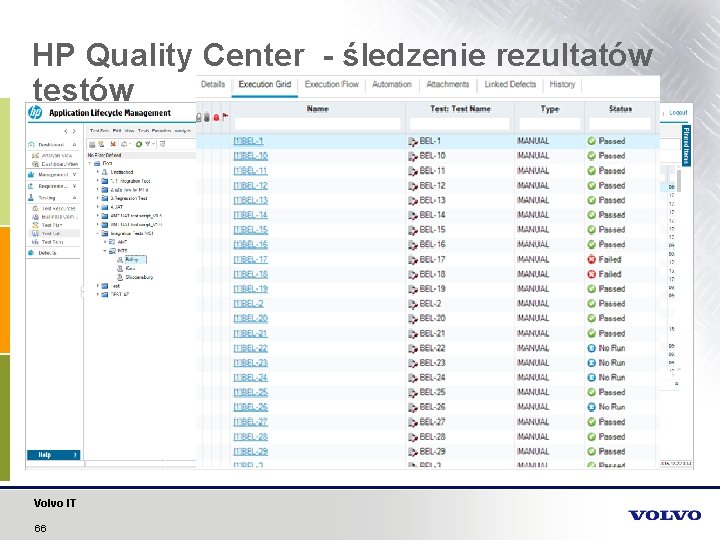The image size is (720, 540).
Task: Click the Defects module icon in sidebar
Action: [x=31, y=253]
